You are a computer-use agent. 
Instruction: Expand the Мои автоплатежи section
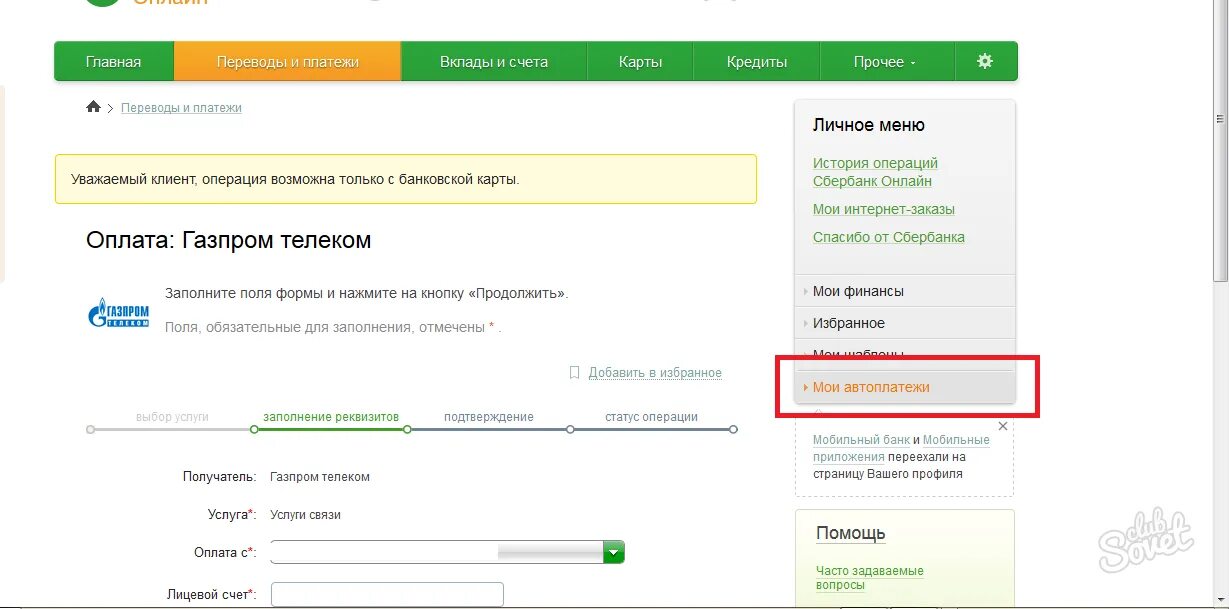click(905, 387)
